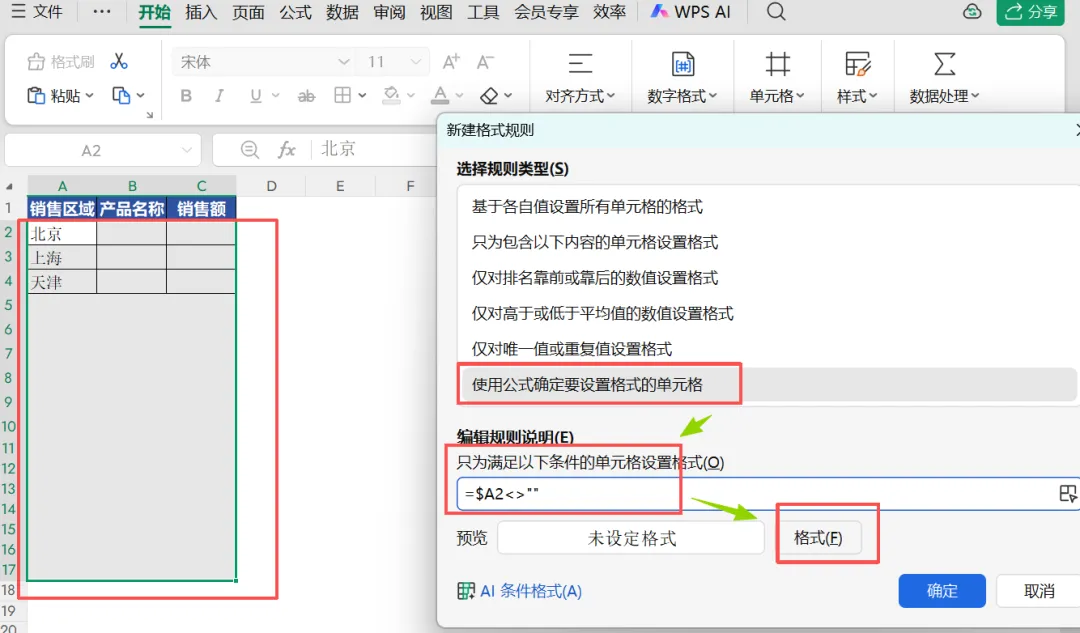Click the cloud sync status icon
1080x633 pixels.
[x=972, y=12]
